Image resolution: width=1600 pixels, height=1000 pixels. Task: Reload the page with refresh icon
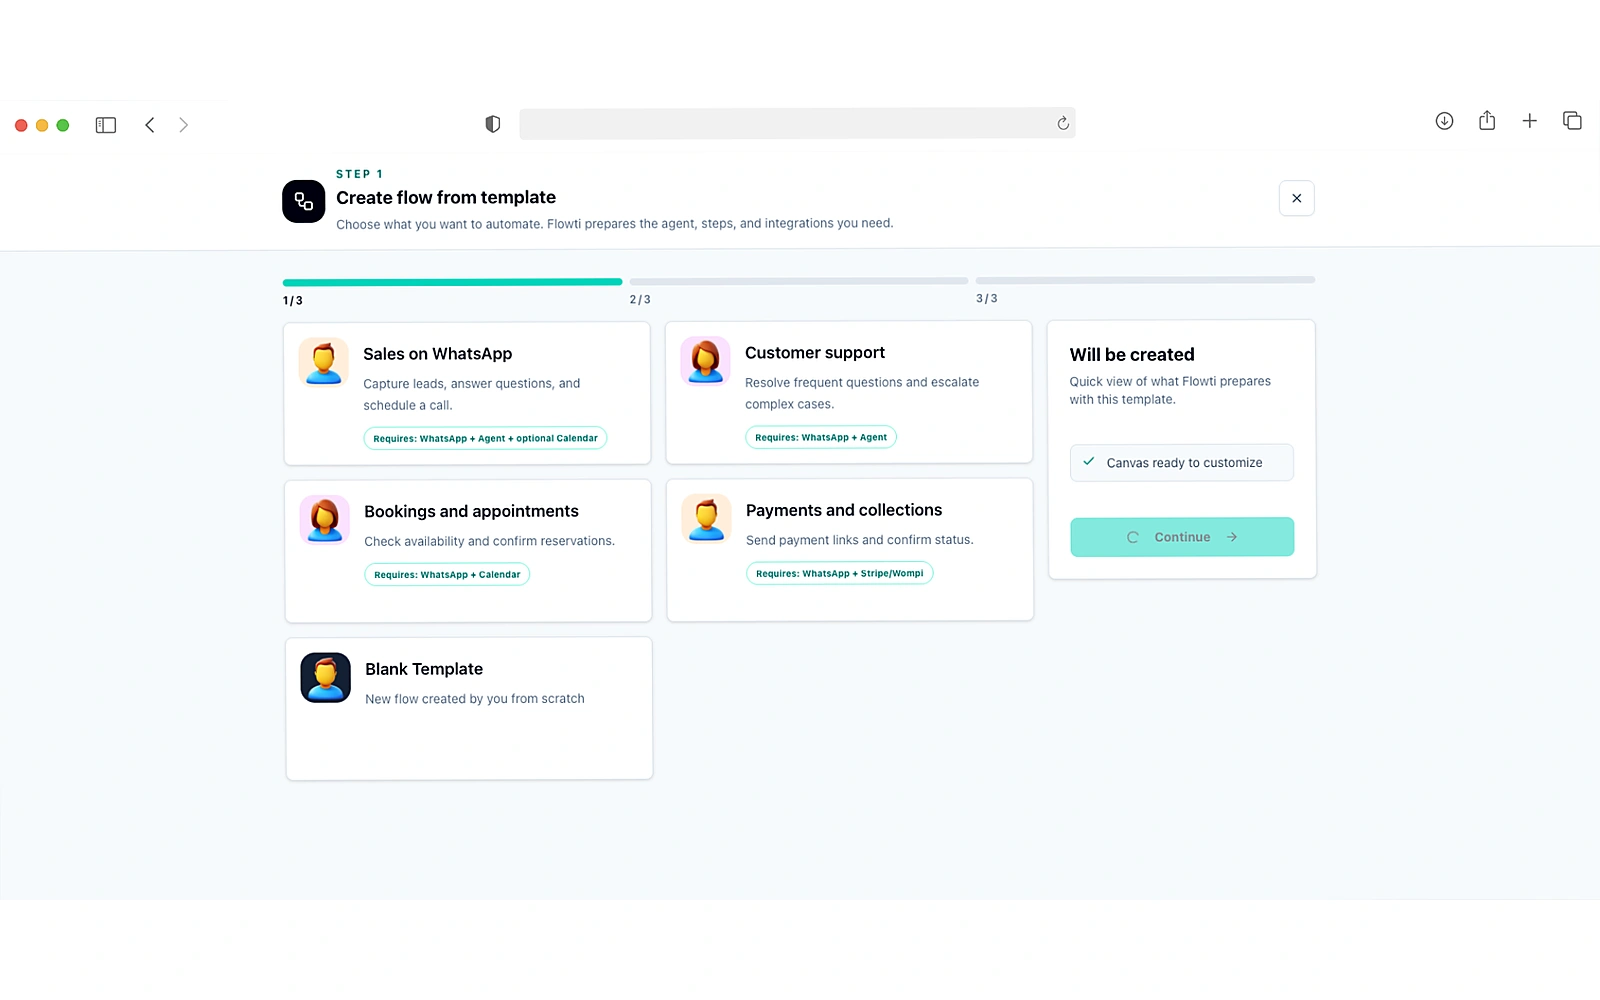(x=1063, y=123)
